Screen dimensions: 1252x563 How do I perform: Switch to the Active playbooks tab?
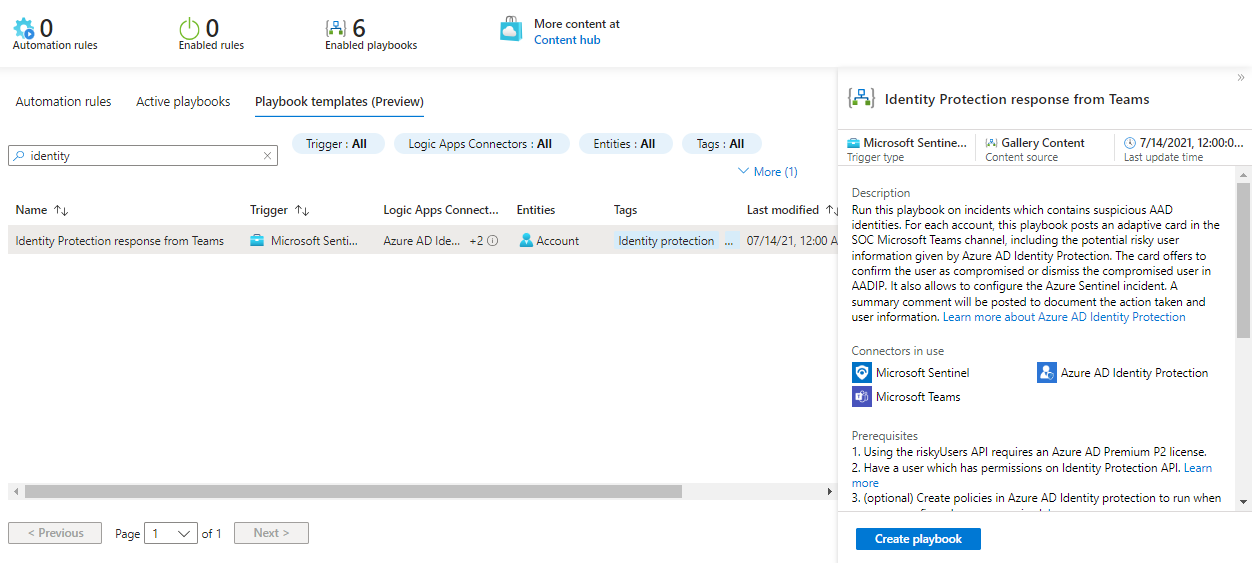(x=183, y=102)
